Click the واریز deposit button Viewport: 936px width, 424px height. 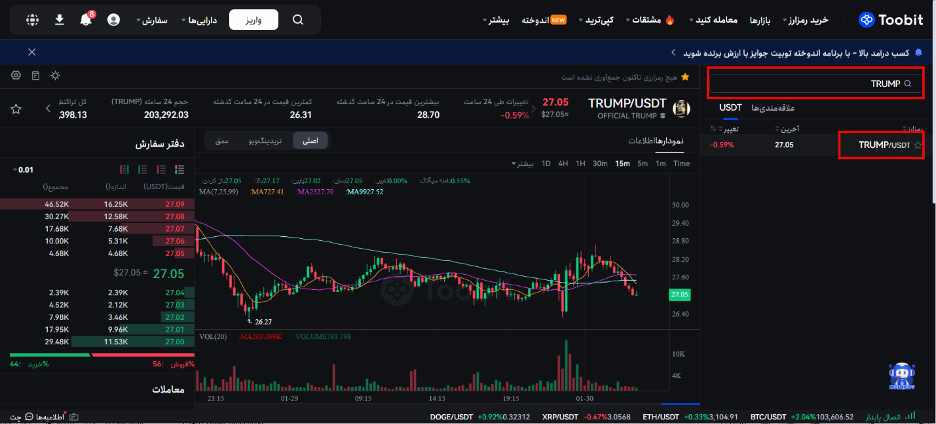pyautogui.click(x=253, y=20)
